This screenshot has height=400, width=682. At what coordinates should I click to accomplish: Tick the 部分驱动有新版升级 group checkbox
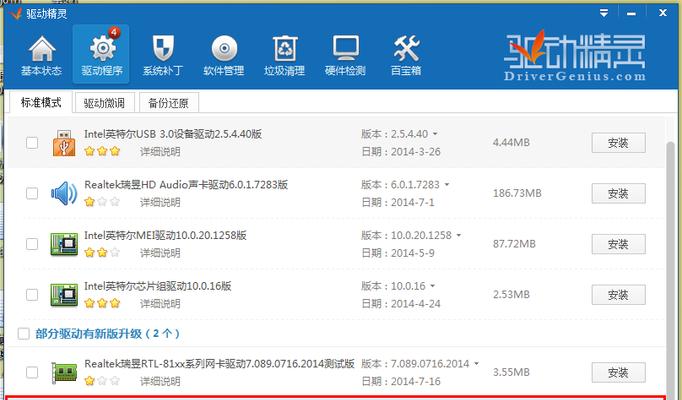(x=23, y=334)
